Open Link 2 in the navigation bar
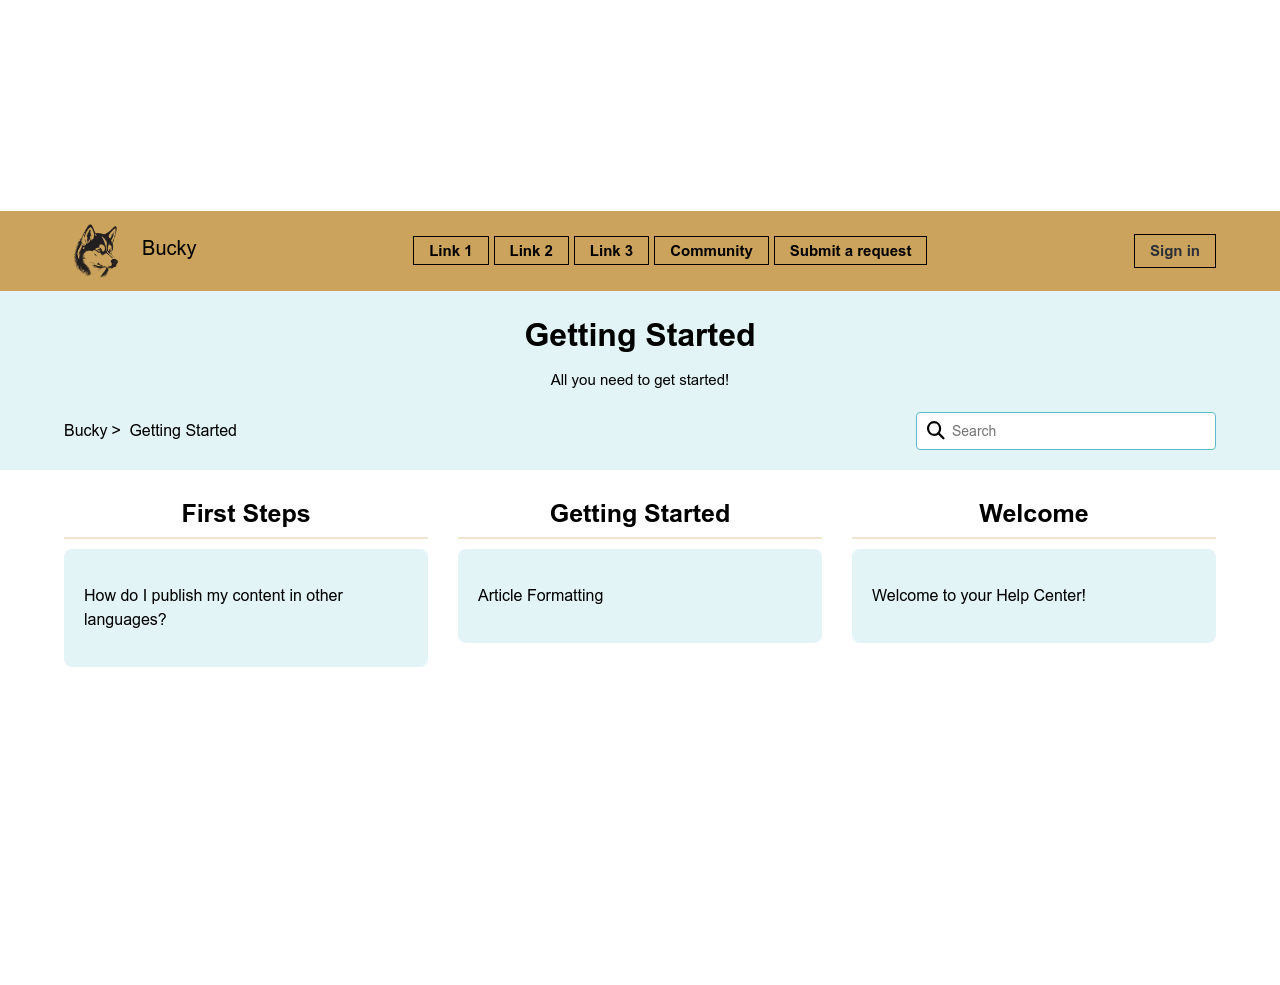1280x985 pixels. tap(531, 251)
